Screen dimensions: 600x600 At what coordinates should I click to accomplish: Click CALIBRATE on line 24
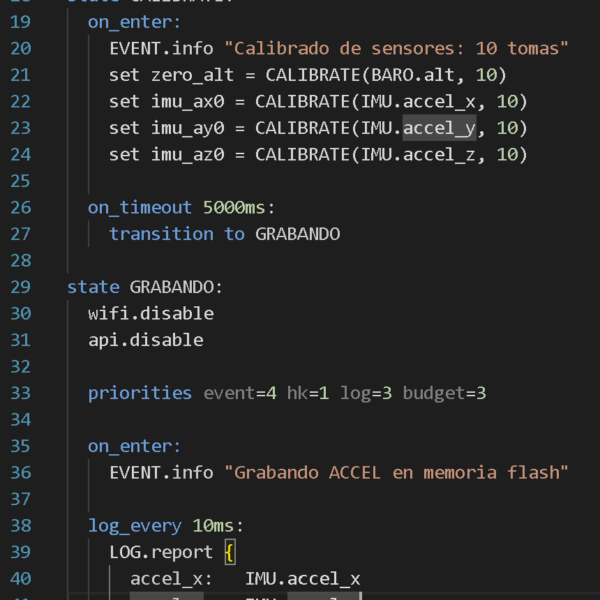[302, 155]
